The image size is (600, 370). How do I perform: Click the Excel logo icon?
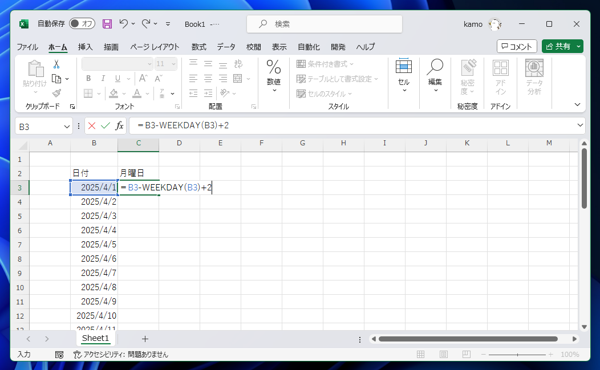point(24,24)
